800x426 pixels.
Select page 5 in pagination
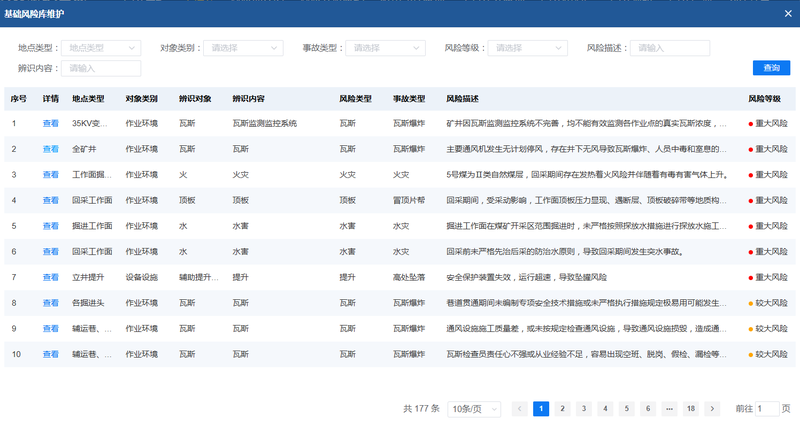tap(627, 409)
